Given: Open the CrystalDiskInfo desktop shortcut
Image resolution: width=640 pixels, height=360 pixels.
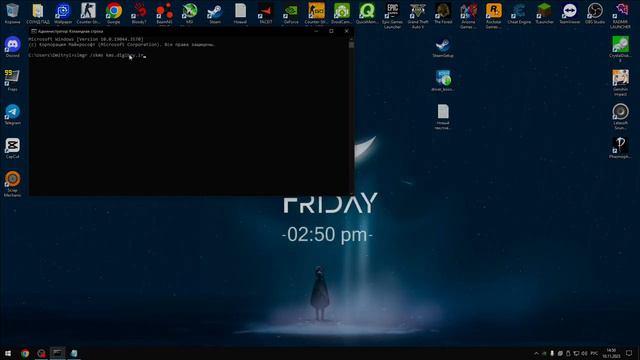Looking at the screenshot, I should [620, 49].
